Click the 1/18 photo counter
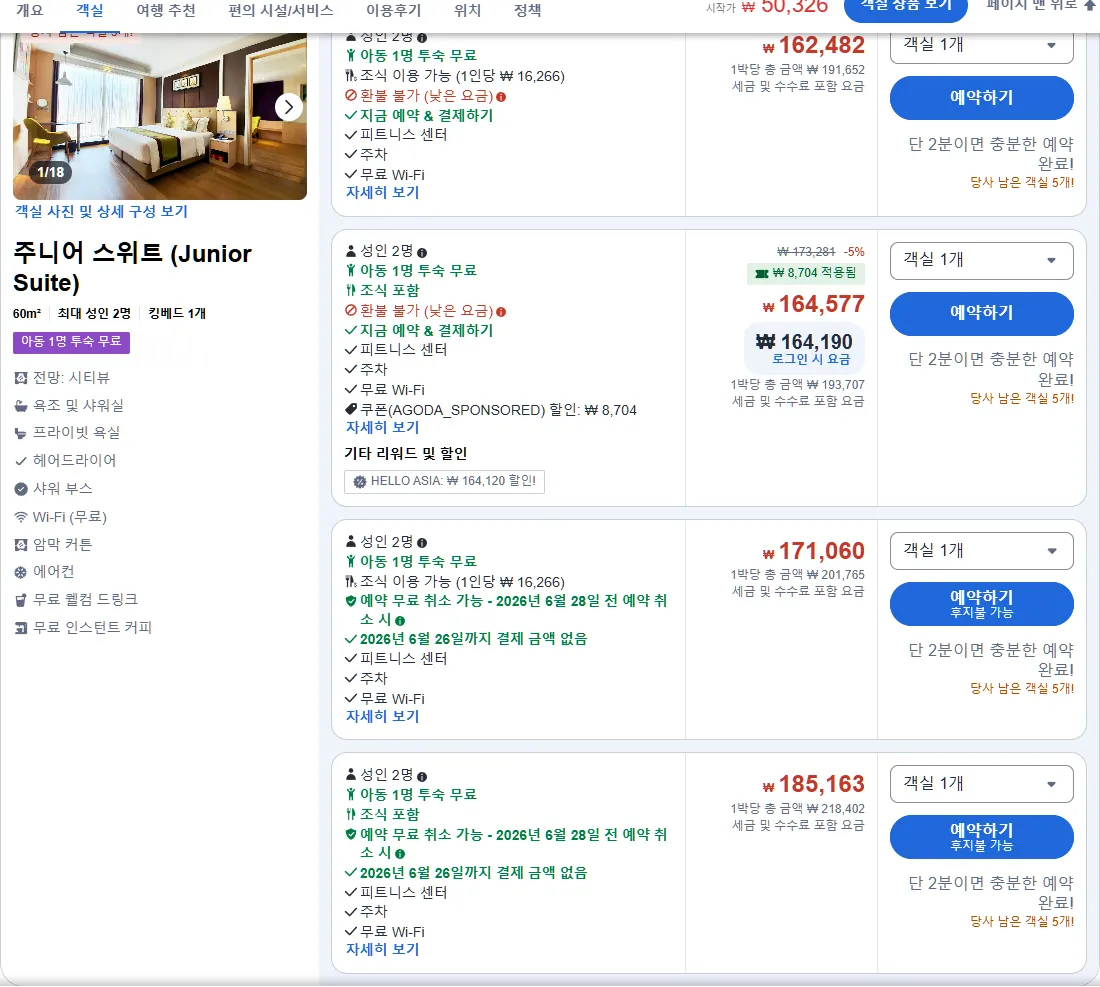Screen dimensions: 1100x987 pyautogui.click(x=51, y=172)
